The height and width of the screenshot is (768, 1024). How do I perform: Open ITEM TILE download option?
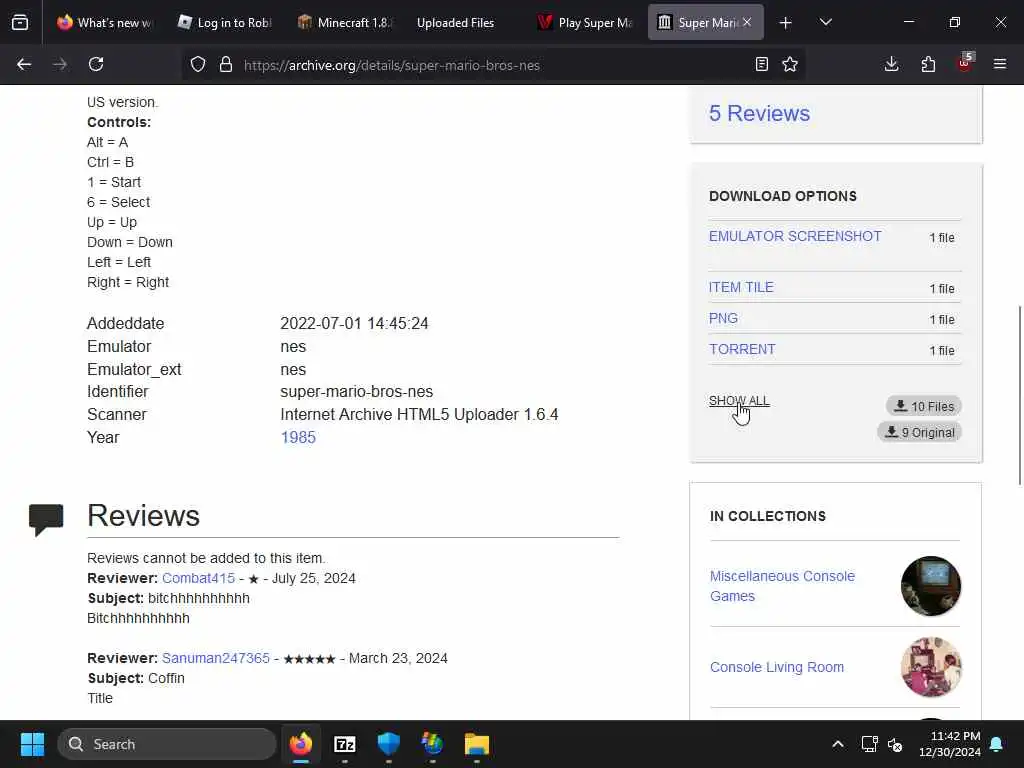pos(741,287)
